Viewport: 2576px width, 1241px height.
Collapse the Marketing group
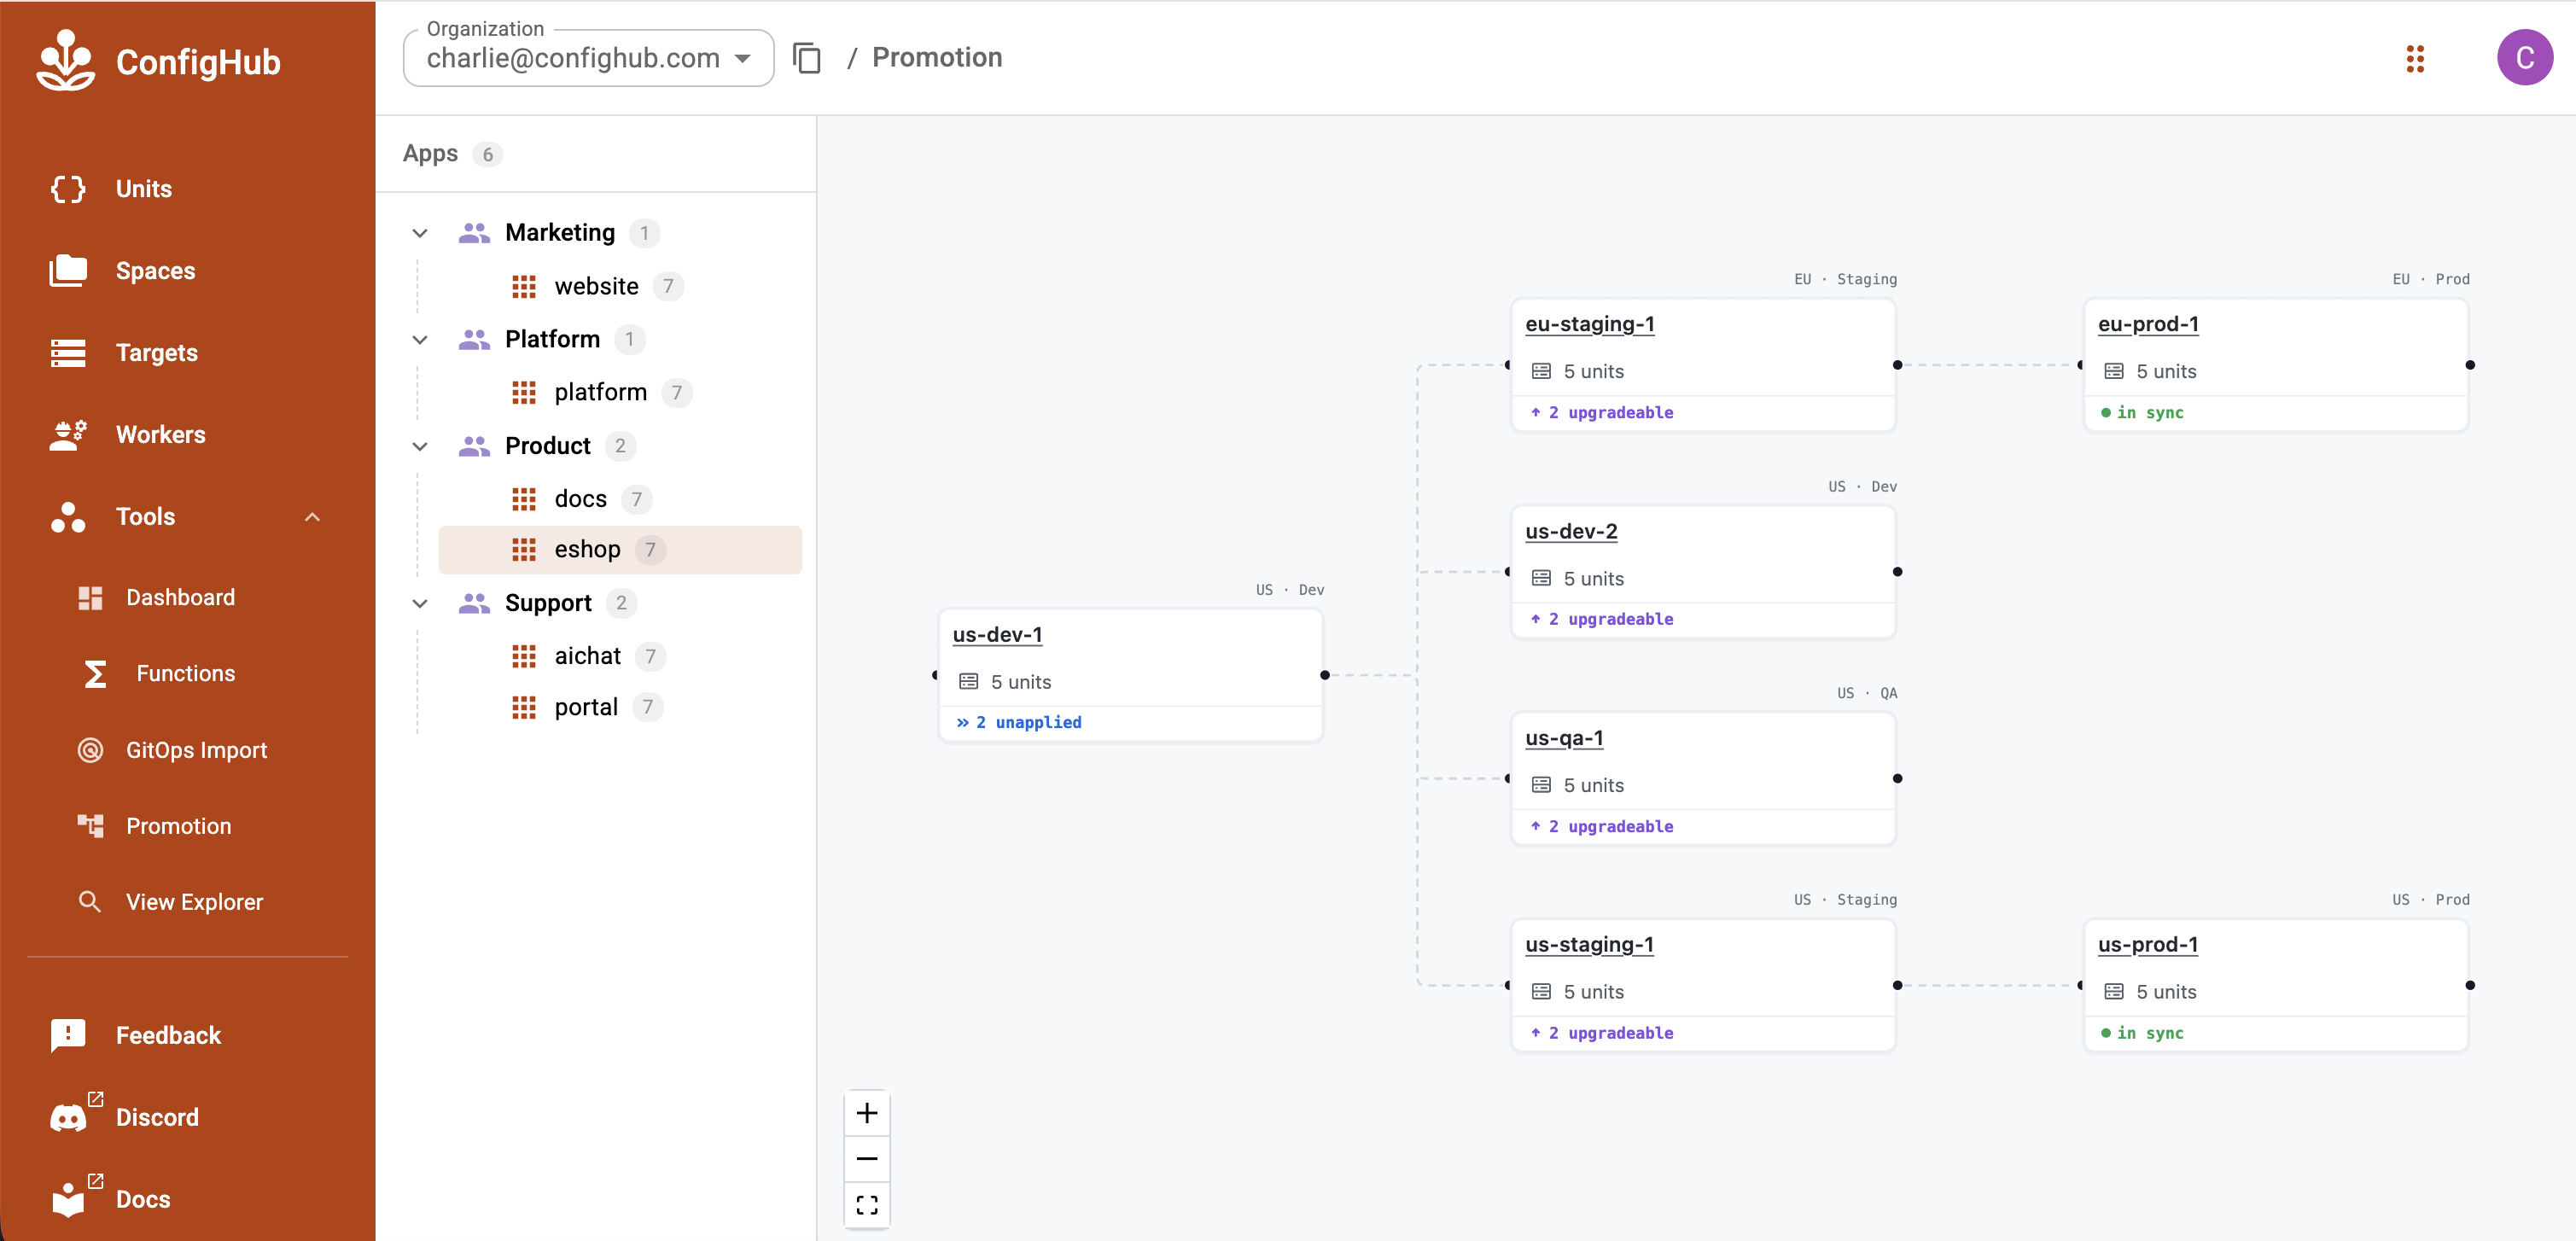420,233
